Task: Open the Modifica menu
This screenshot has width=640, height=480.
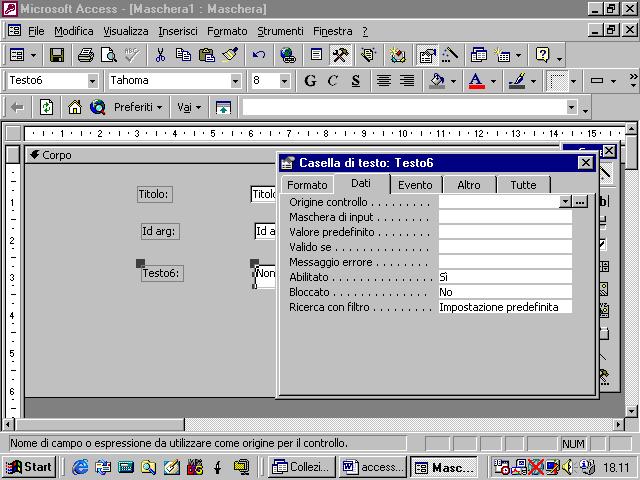Action: (x=73, y=31)
